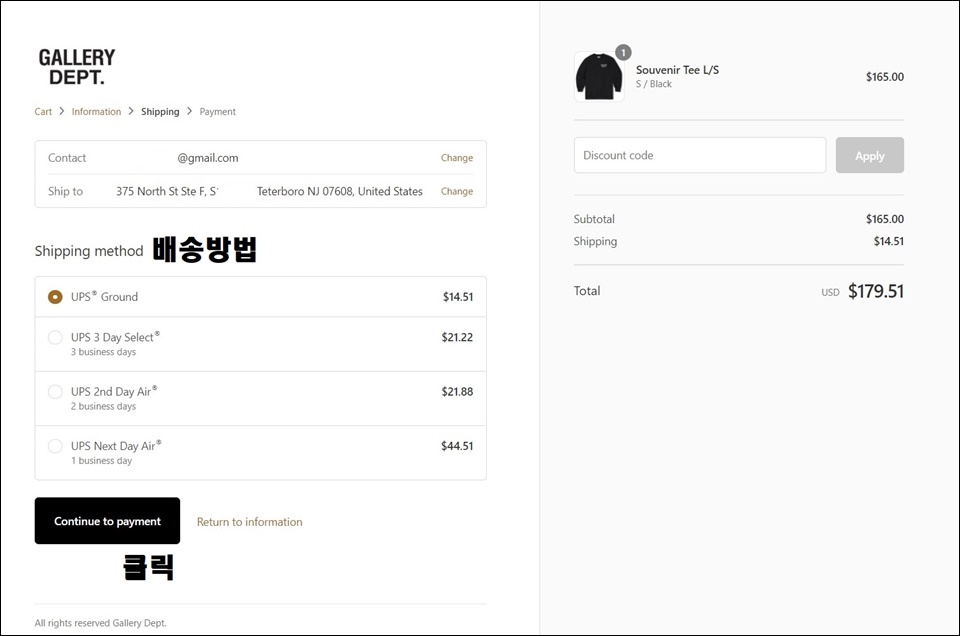Image resolution: width=960 pixels, height=636 pixels.
Task: Click the '2 business days' delivery note
Action: 103,406
